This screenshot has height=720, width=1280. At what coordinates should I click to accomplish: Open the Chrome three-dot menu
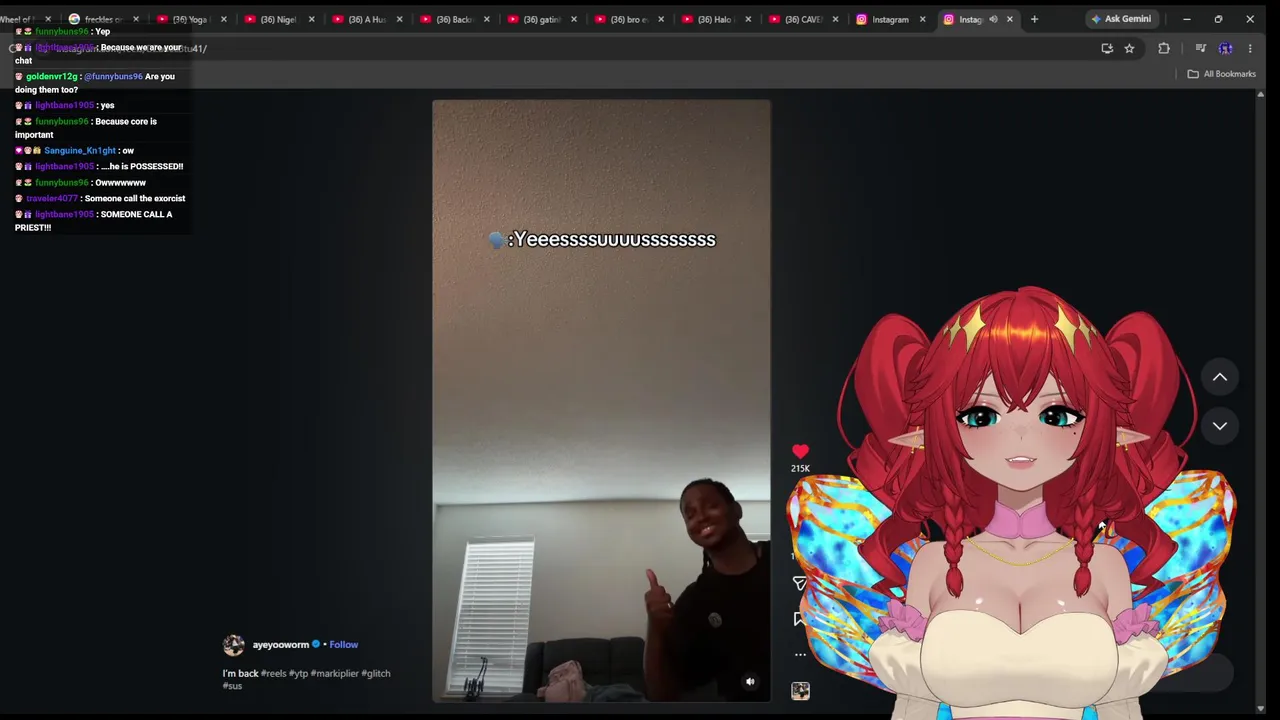pos(1250,48)
